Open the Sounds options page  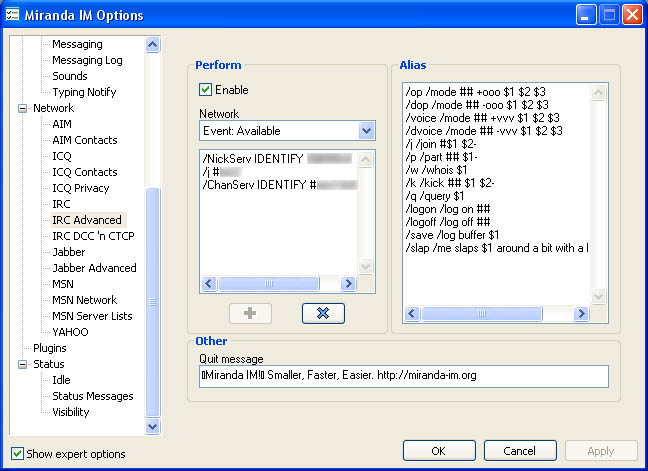click(x=70, y=76)
